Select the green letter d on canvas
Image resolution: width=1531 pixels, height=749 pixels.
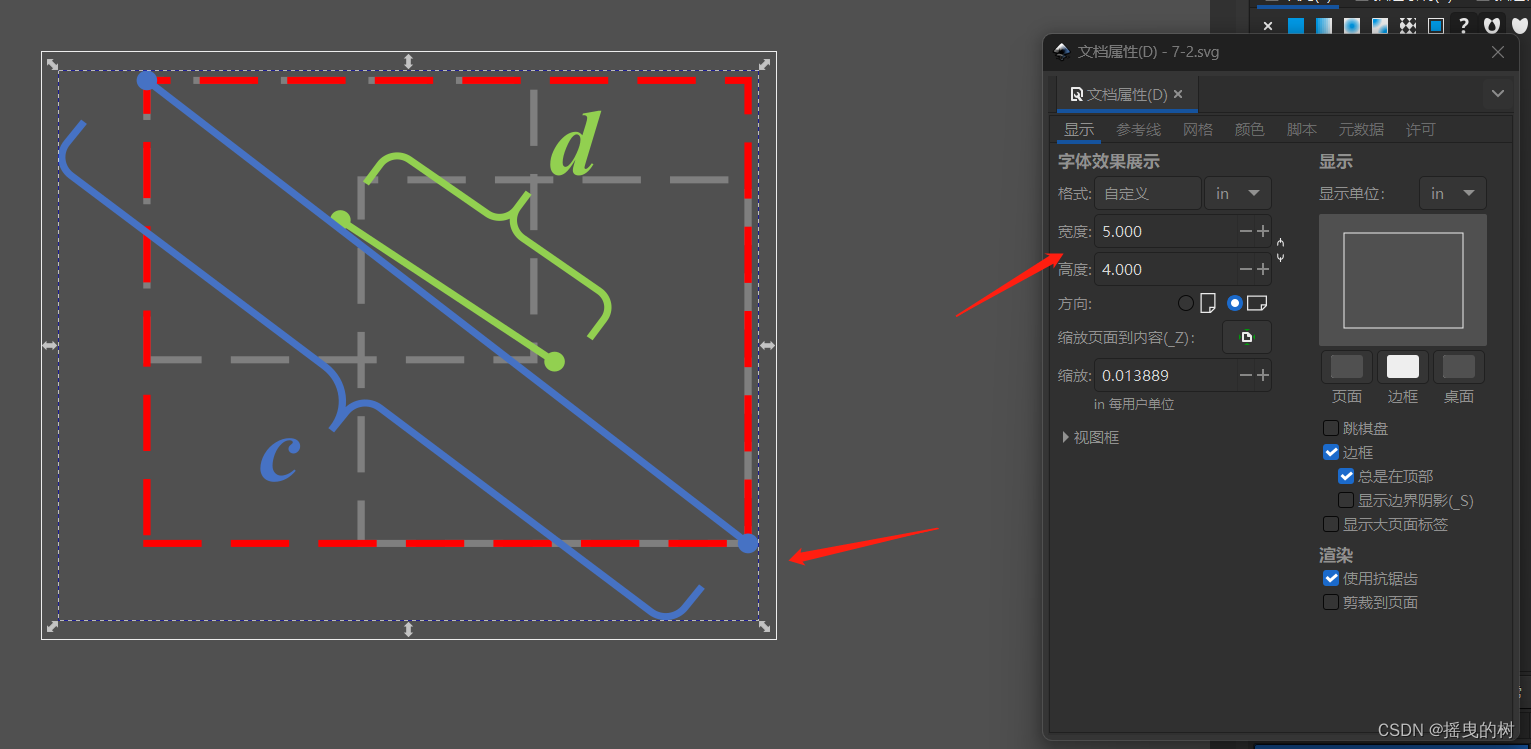click(574, 144)
